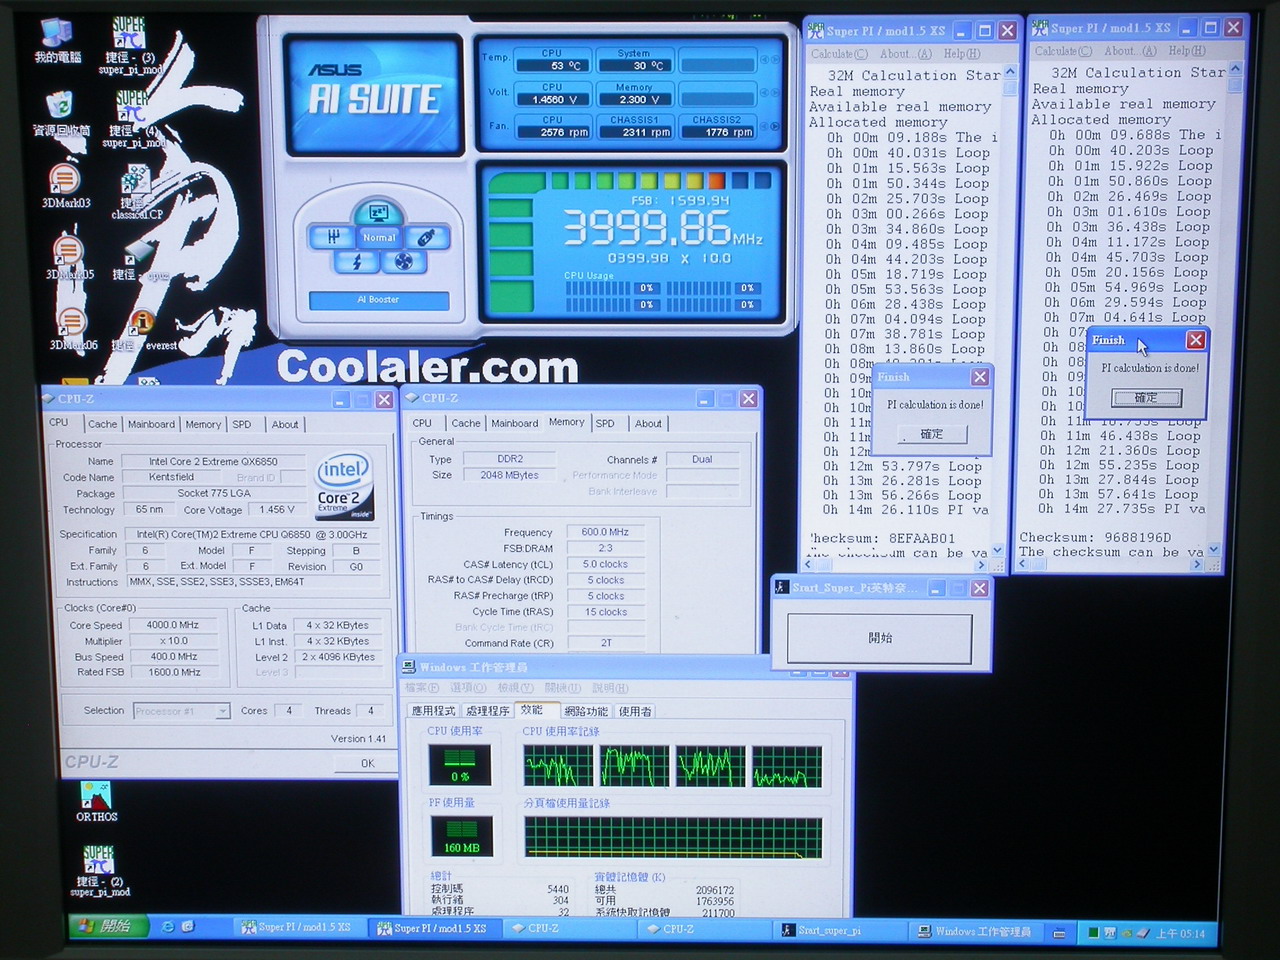Open the Applications (應用程式) tab in Task Manager
1280x960 pixels.
point(433,711)
